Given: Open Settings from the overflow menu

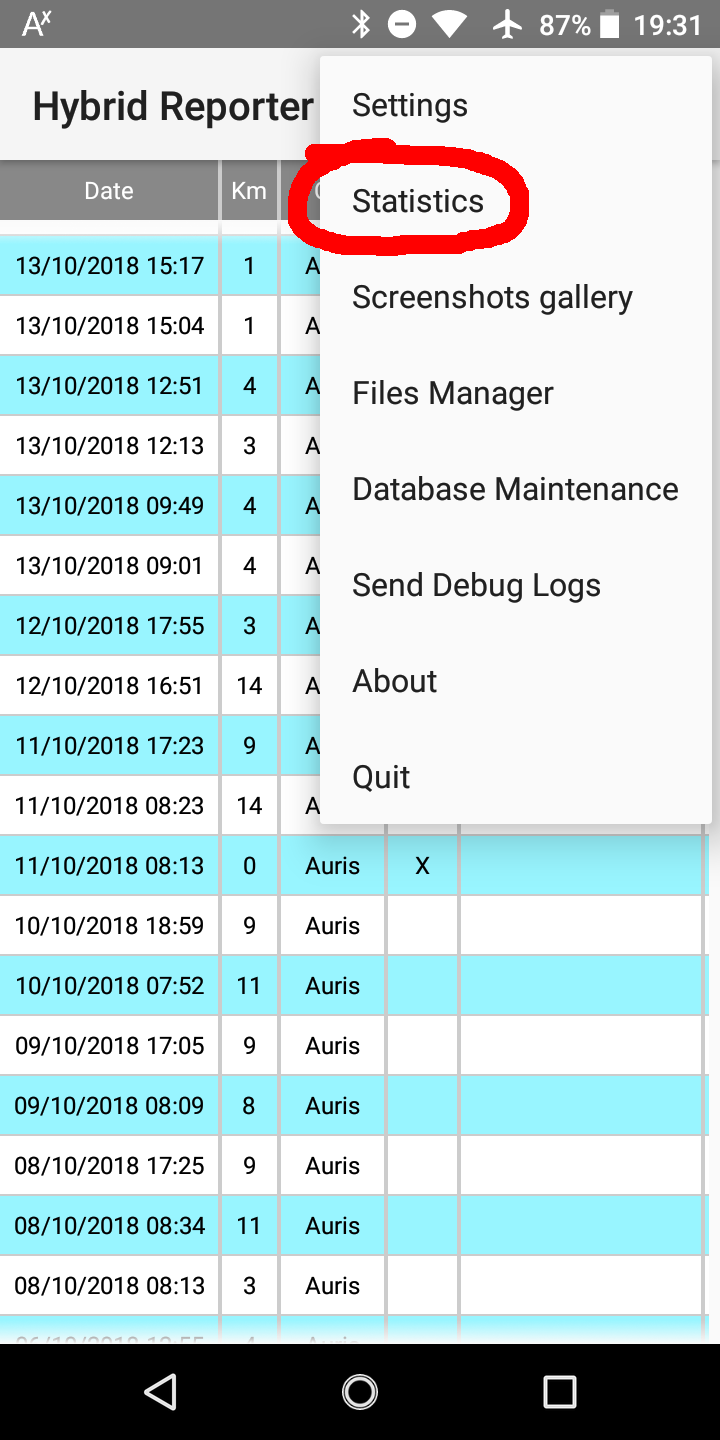Looking at the screenshot, I should pyautogui.click(x=409, y=104).
